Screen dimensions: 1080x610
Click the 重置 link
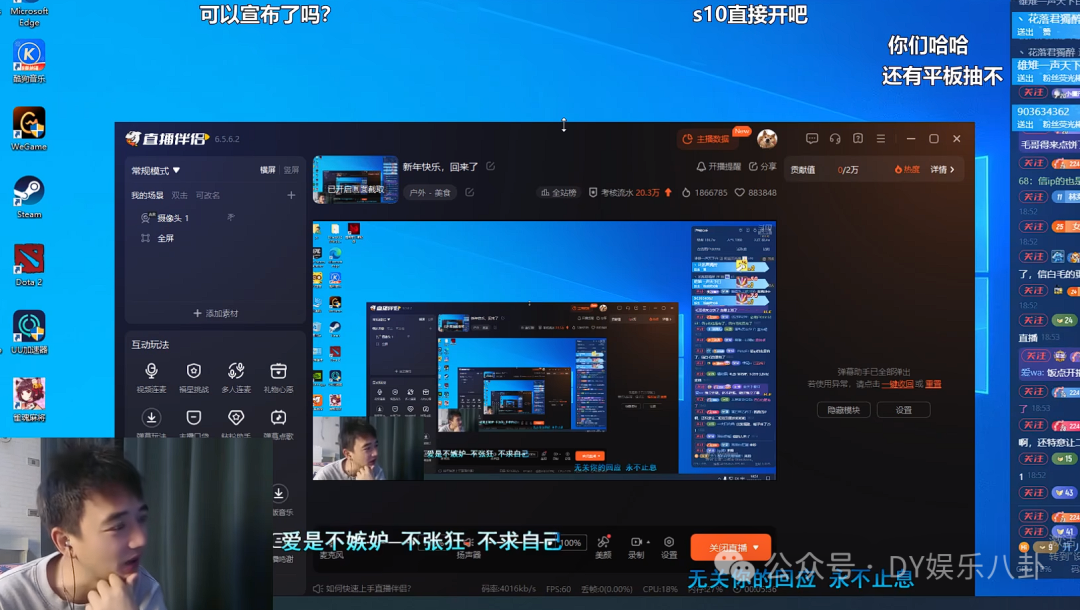(933, 384)
